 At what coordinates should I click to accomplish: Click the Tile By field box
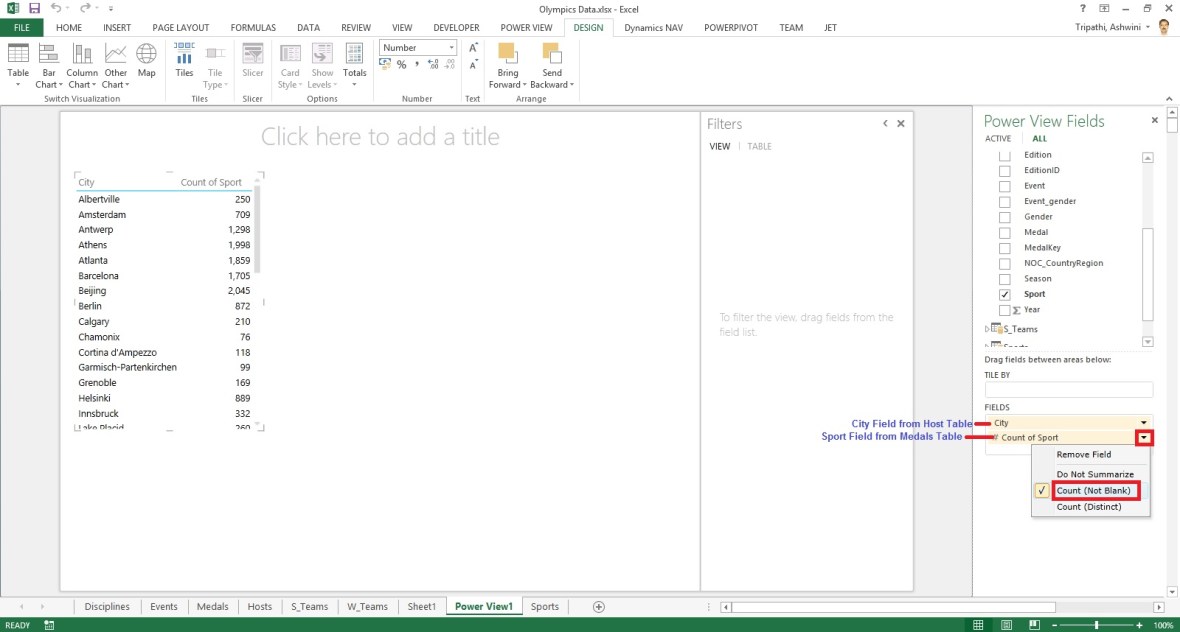click(x=1068, y=390)
